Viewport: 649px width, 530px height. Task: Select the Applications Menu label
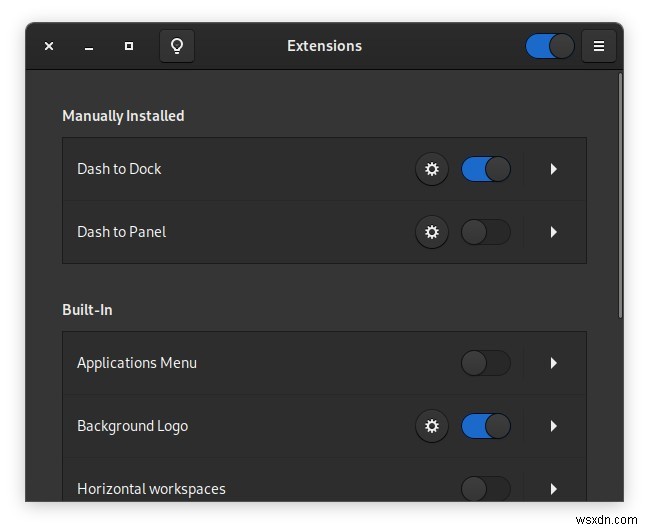click(x=137, y=363)
